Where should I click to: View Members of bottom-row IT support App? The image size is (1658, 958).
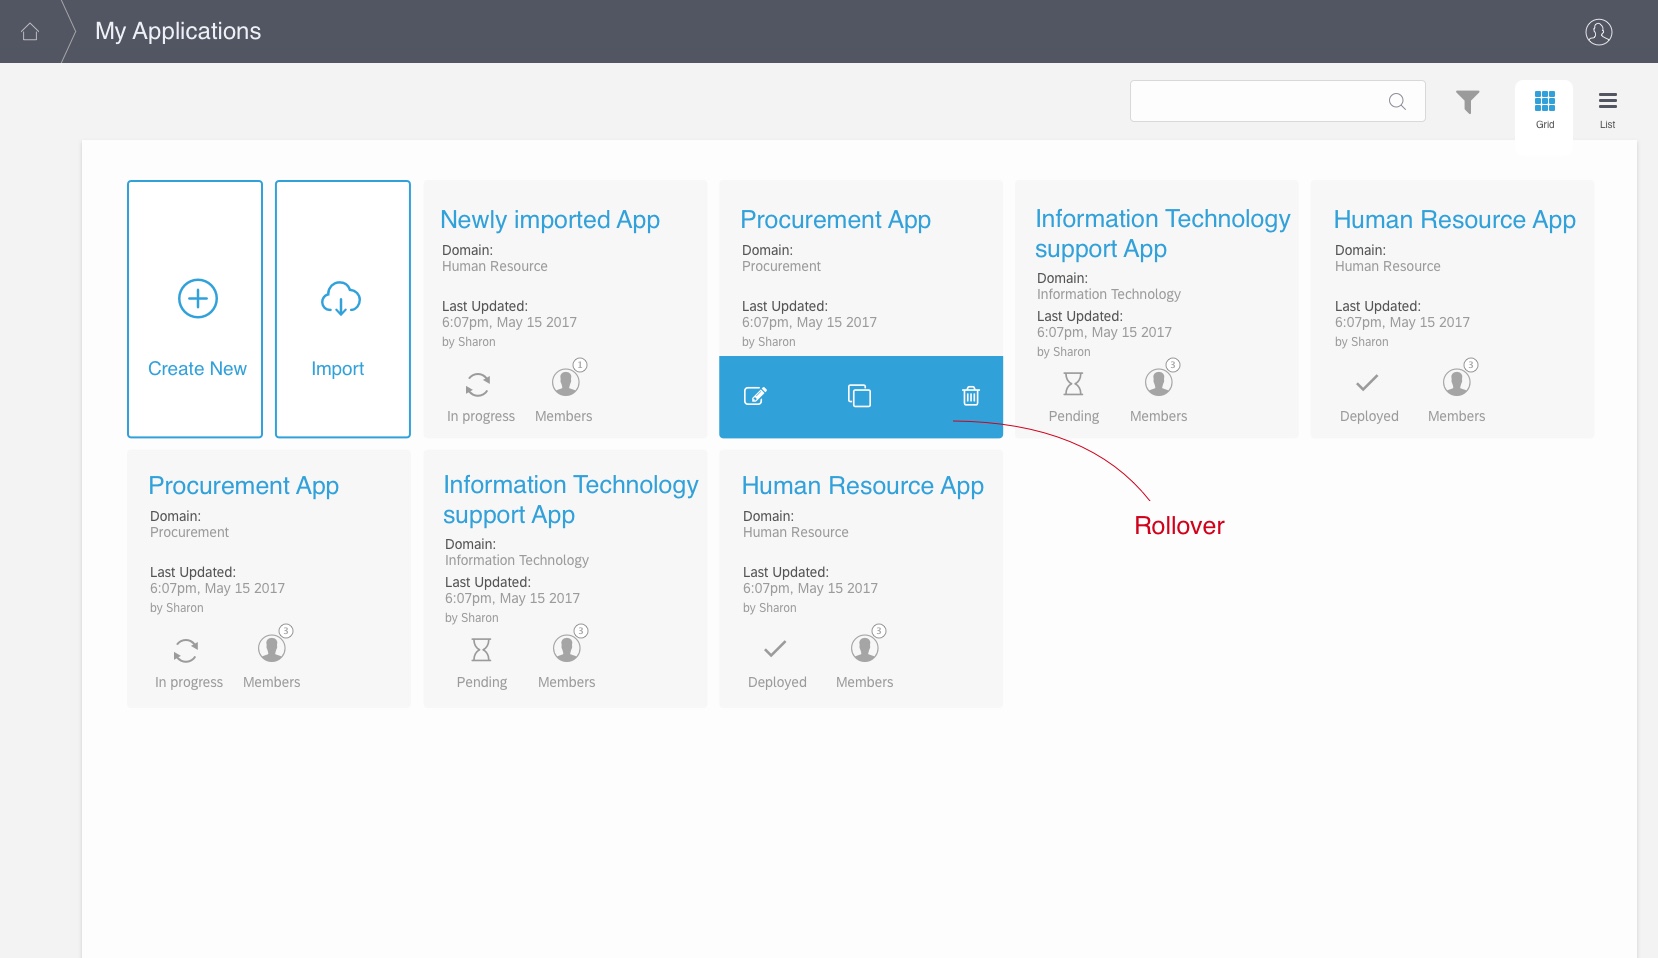click(567, 648)
